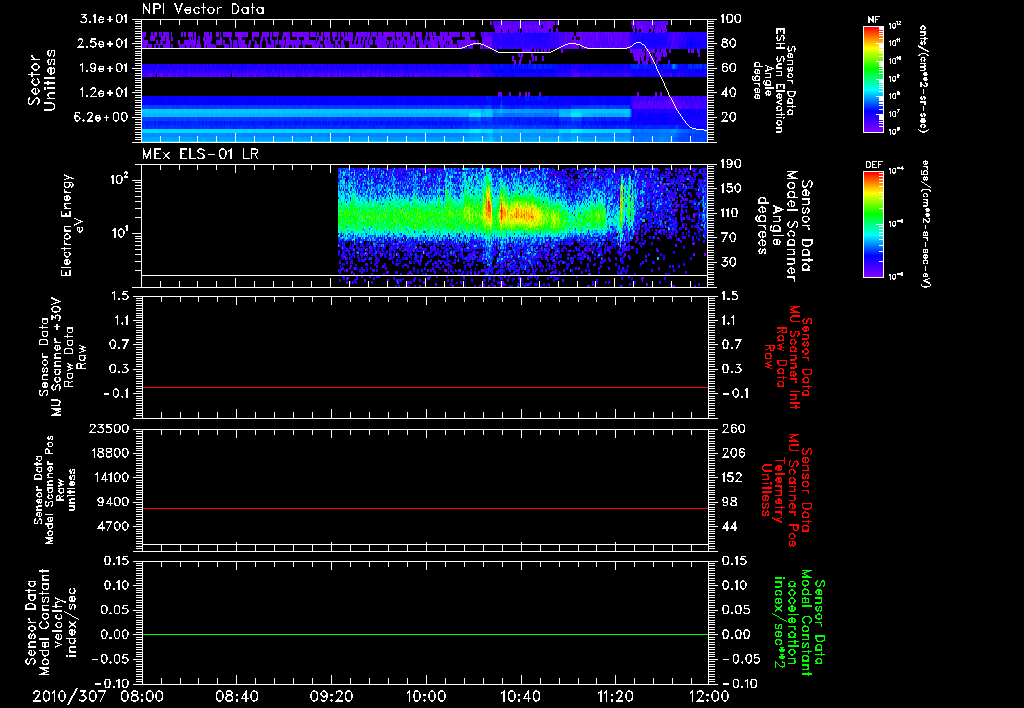This screenshot has height=708, width=1024.
Task: Click the '23500' scanner position tick value
Action: [x=109, y=429]
